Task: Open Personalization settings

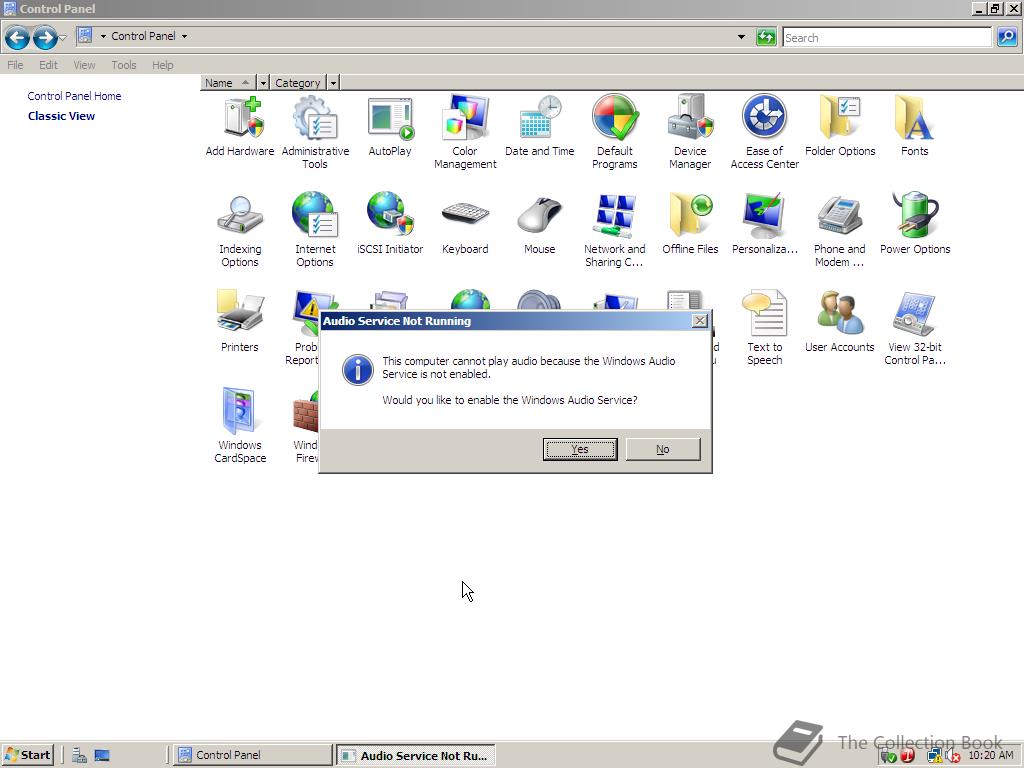Action: 765,225
